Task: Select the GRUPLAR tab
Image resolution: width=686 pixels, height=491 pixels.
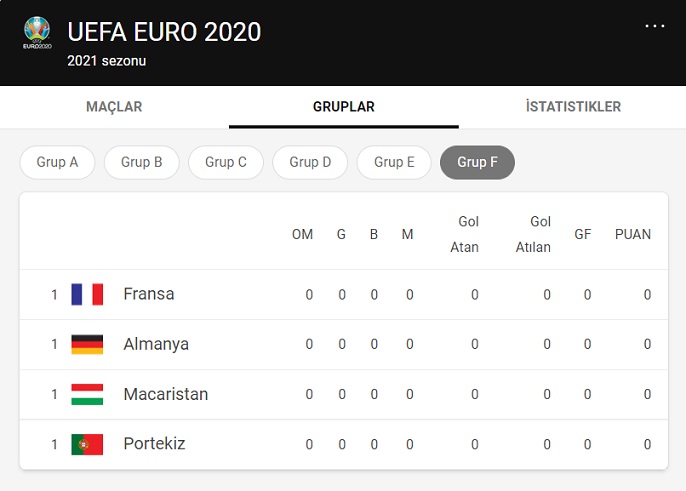Action: pyautogui.click(x=343, y=107)
